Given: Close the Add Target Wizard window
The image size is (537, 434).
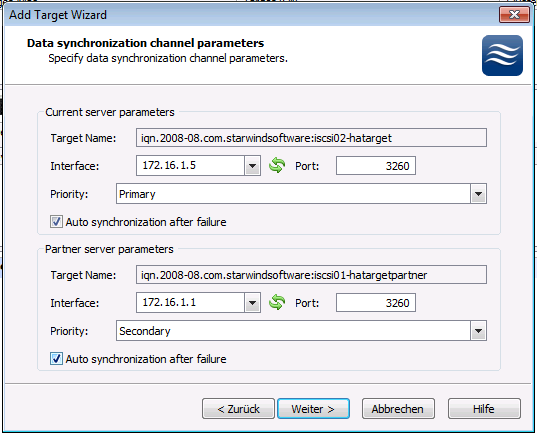Looking at the screenshot, I should (514, 14).
